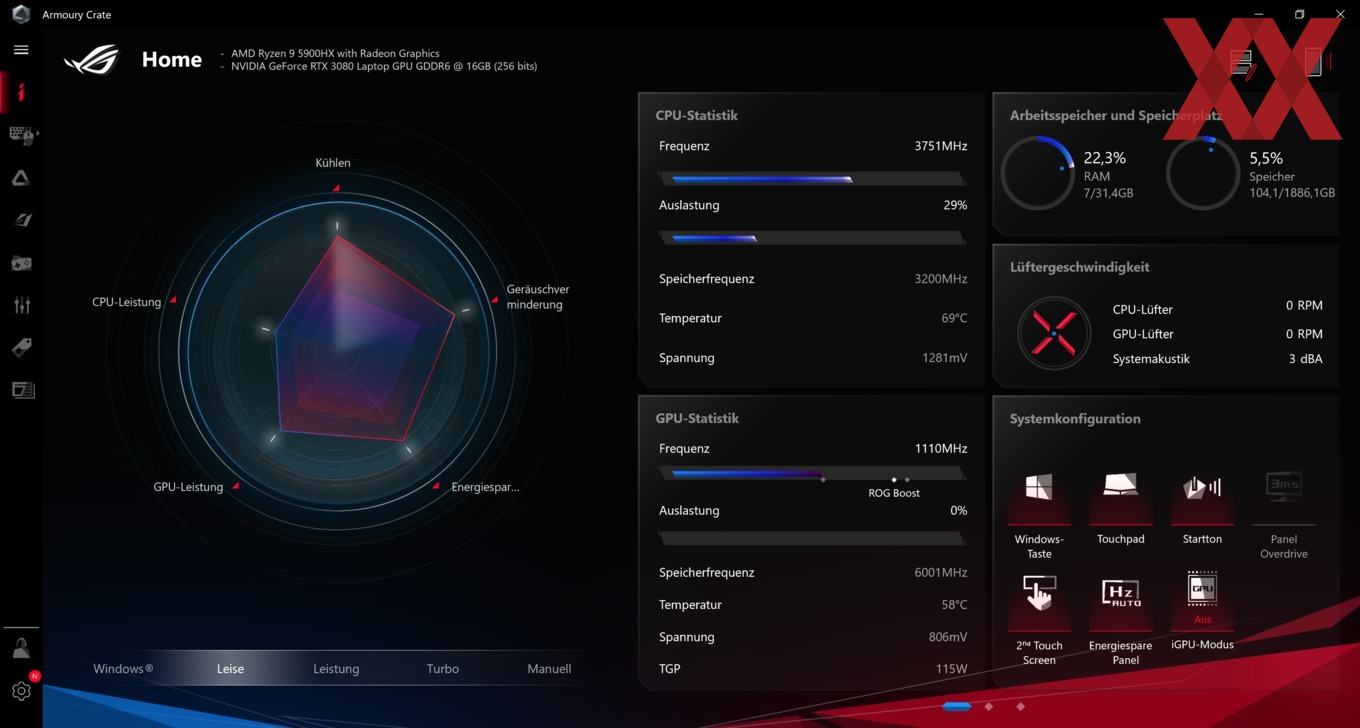Click the Systemakustik 3 dBA reading
1360x728 pixels.
point(1306,359)
